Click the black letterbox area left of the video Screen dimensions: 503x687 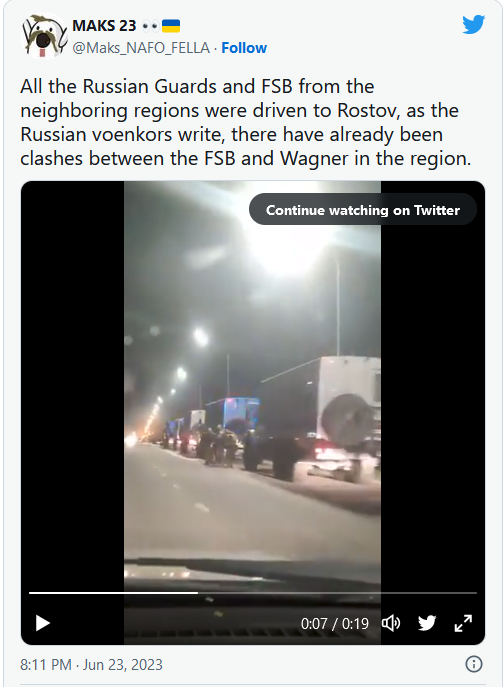point(72,381)
